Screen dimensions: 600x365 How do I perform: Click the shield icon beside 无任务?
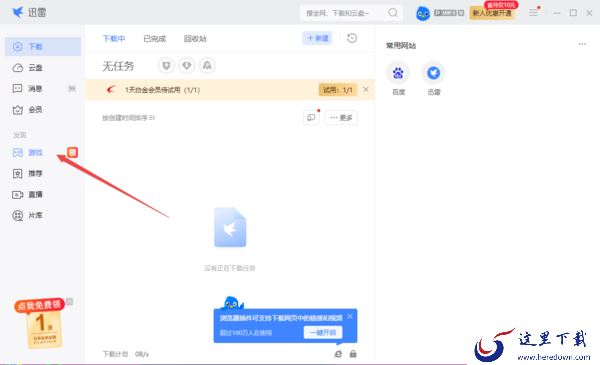pyautogui.click(x=166, y=66)
